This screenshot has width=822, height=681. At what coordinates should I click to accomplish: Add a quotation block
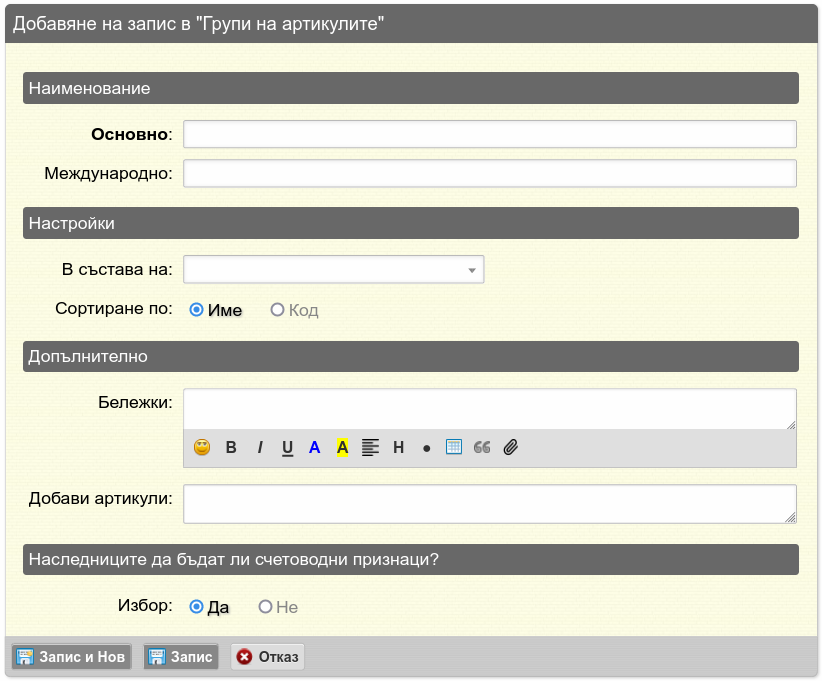482,447
